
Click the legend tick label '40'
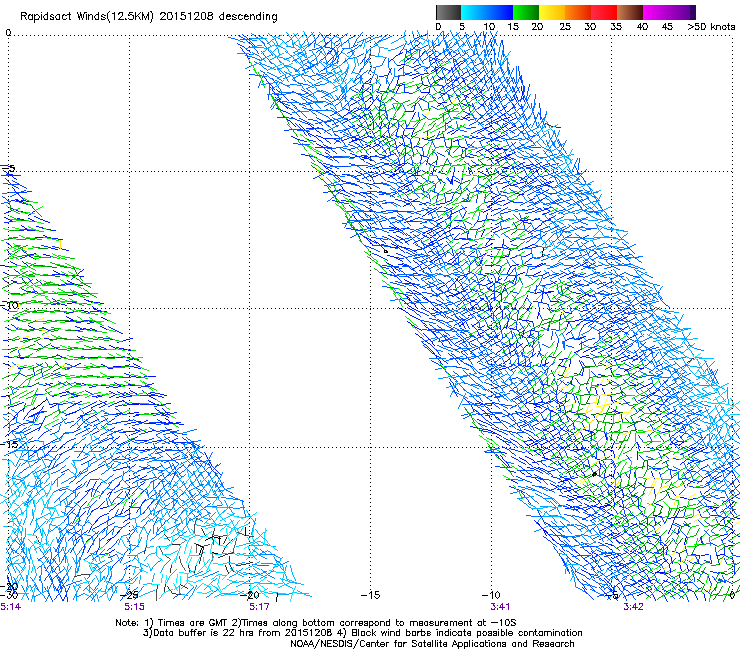(x=642, y=27)
